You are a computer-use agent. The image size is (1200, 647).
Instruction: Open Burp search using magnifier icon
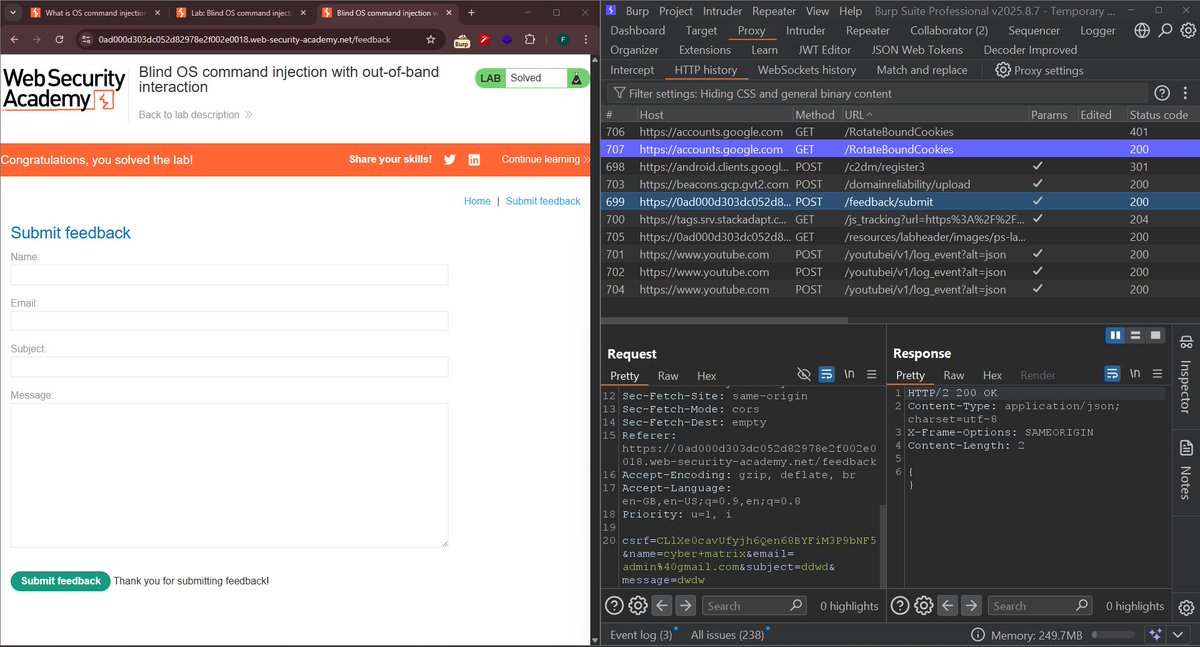pyautogui.click(x=1166, y=30)
